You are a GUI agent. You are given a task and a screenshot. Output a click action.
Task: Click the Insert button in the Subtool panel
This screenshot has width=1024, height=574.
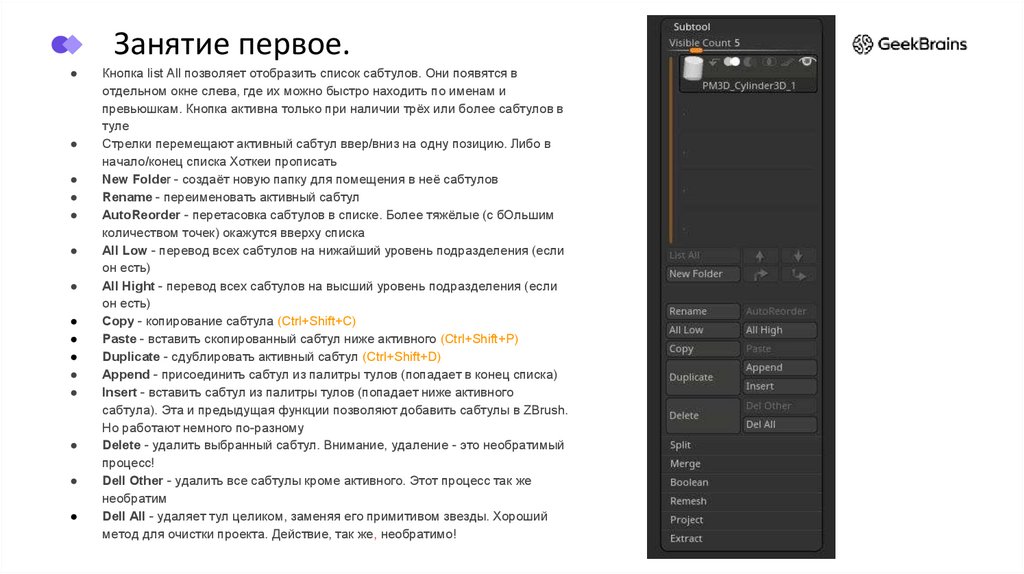tap(780, 387)
